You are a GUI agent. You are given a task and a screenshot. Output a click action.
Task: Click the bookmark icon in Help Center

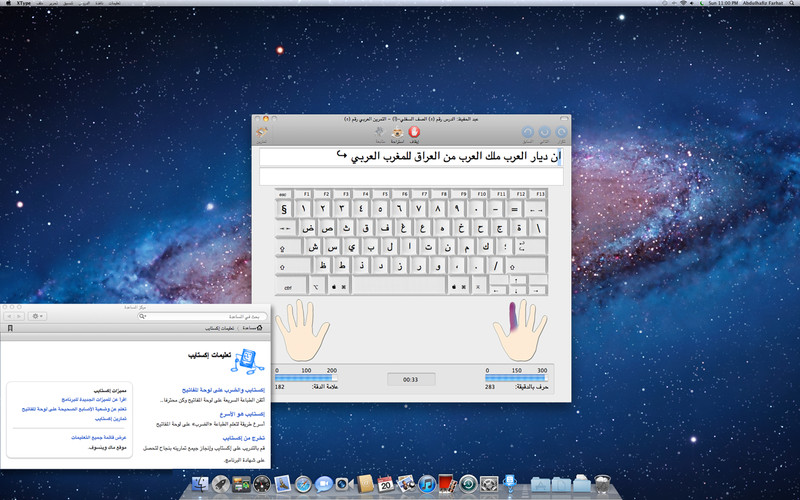tap(9, 328)
